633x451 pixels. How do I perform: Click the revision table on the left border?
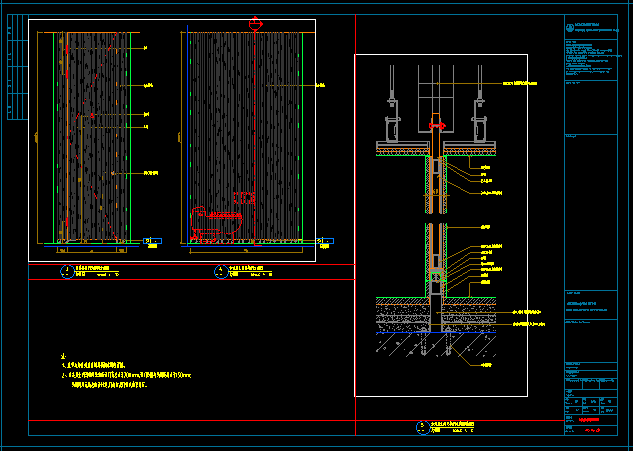tap(12, 68)
